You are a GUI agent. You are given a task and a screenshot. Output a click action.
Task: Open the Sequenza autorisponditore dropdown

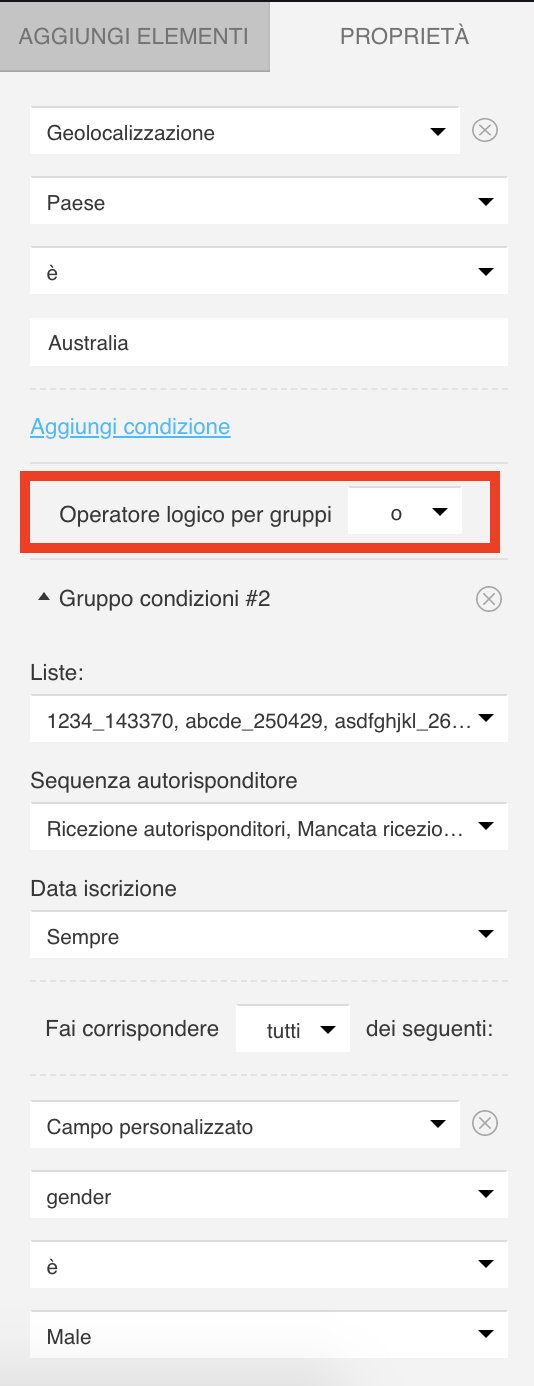point(269,828)
